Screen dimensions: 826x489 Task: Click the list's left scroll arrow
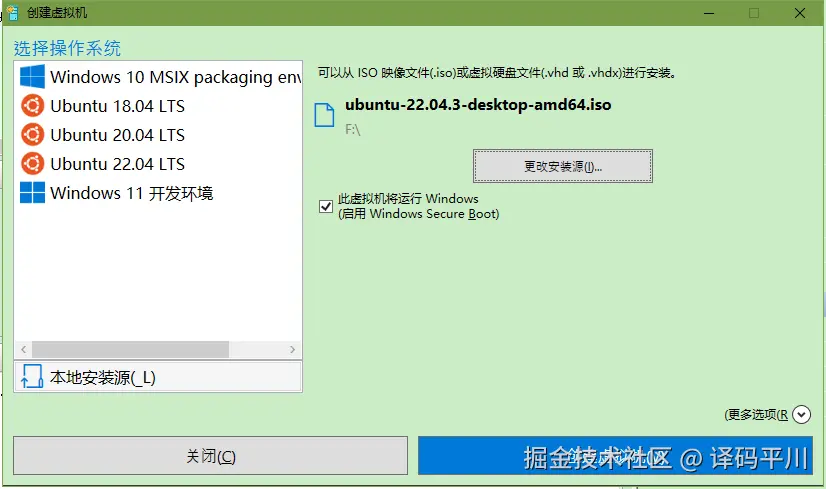(23, 349)
